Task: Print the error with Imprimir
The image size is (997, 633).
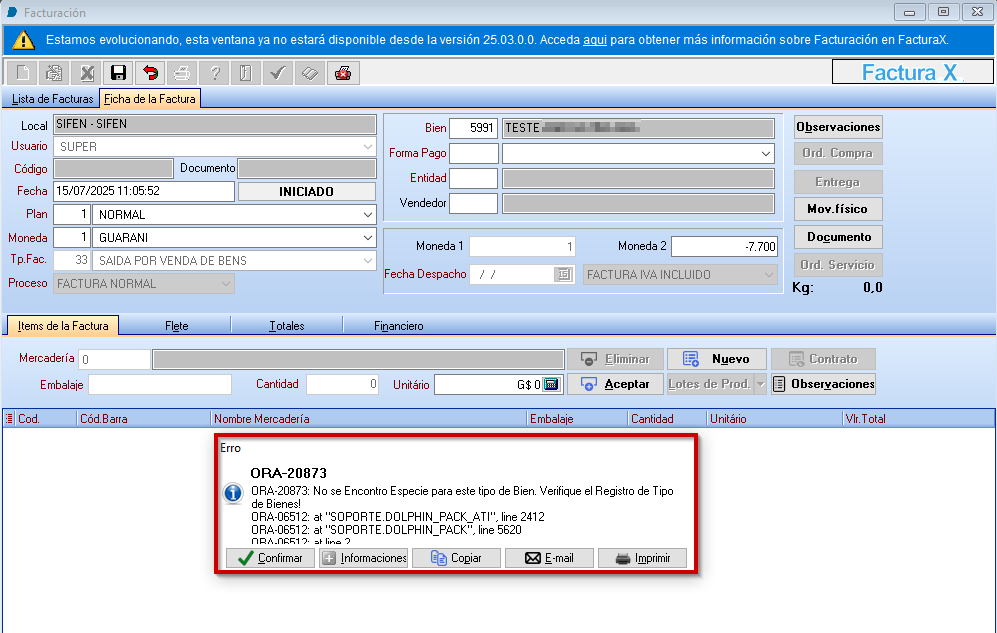Action: [642, 558]
